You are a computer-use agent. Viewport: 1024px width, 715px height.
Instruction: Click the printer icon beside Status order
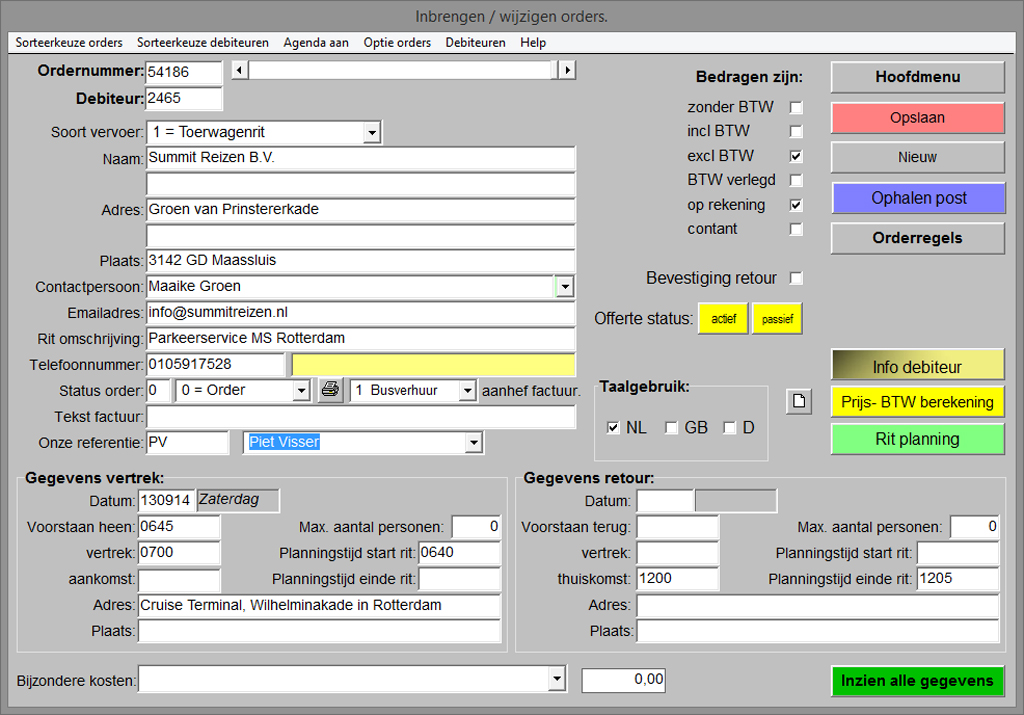(330, 390)
